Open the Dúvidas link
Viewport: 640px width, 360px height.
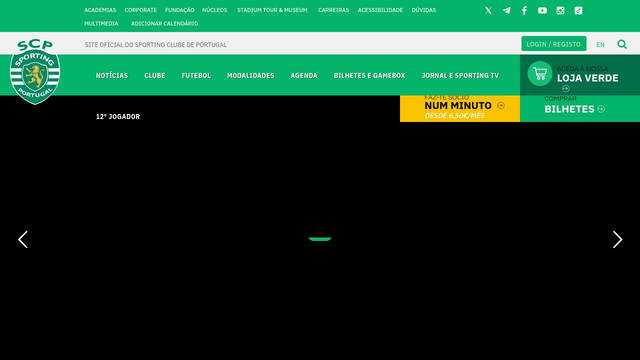coord(424,10)
